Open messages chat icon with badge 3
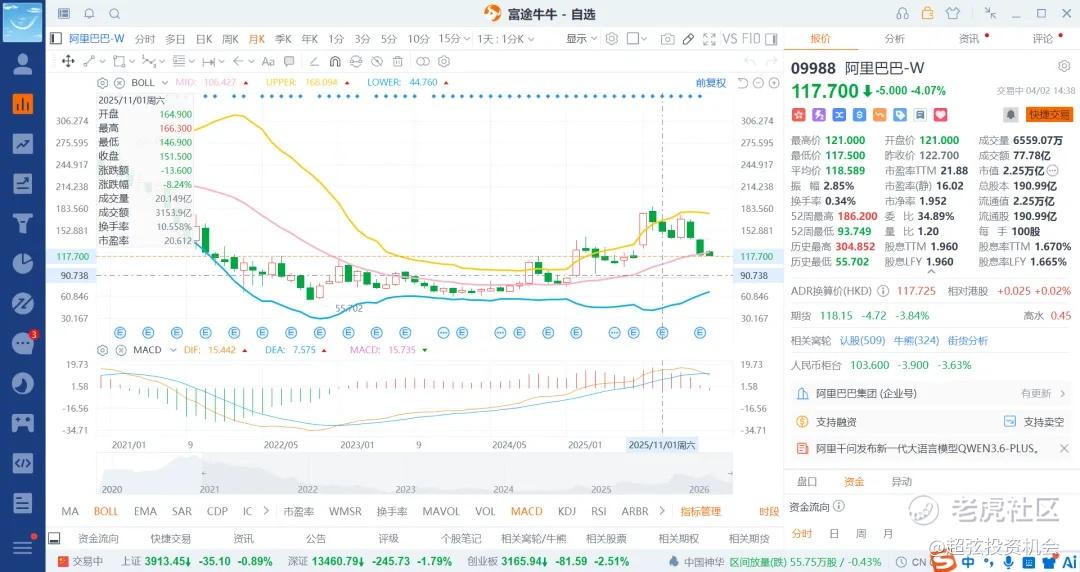 23,343
